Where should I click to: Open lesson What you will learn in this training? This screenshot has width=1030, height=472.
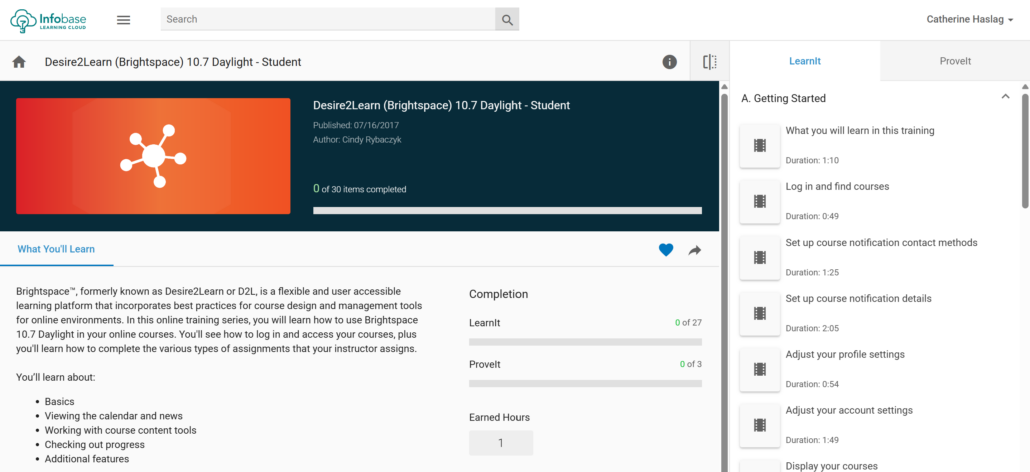tap(859, 130)
